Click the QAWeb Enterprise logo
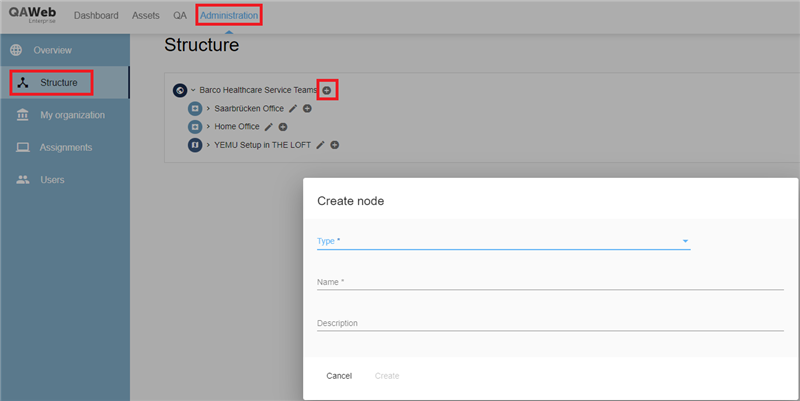 tap(32, 15)
